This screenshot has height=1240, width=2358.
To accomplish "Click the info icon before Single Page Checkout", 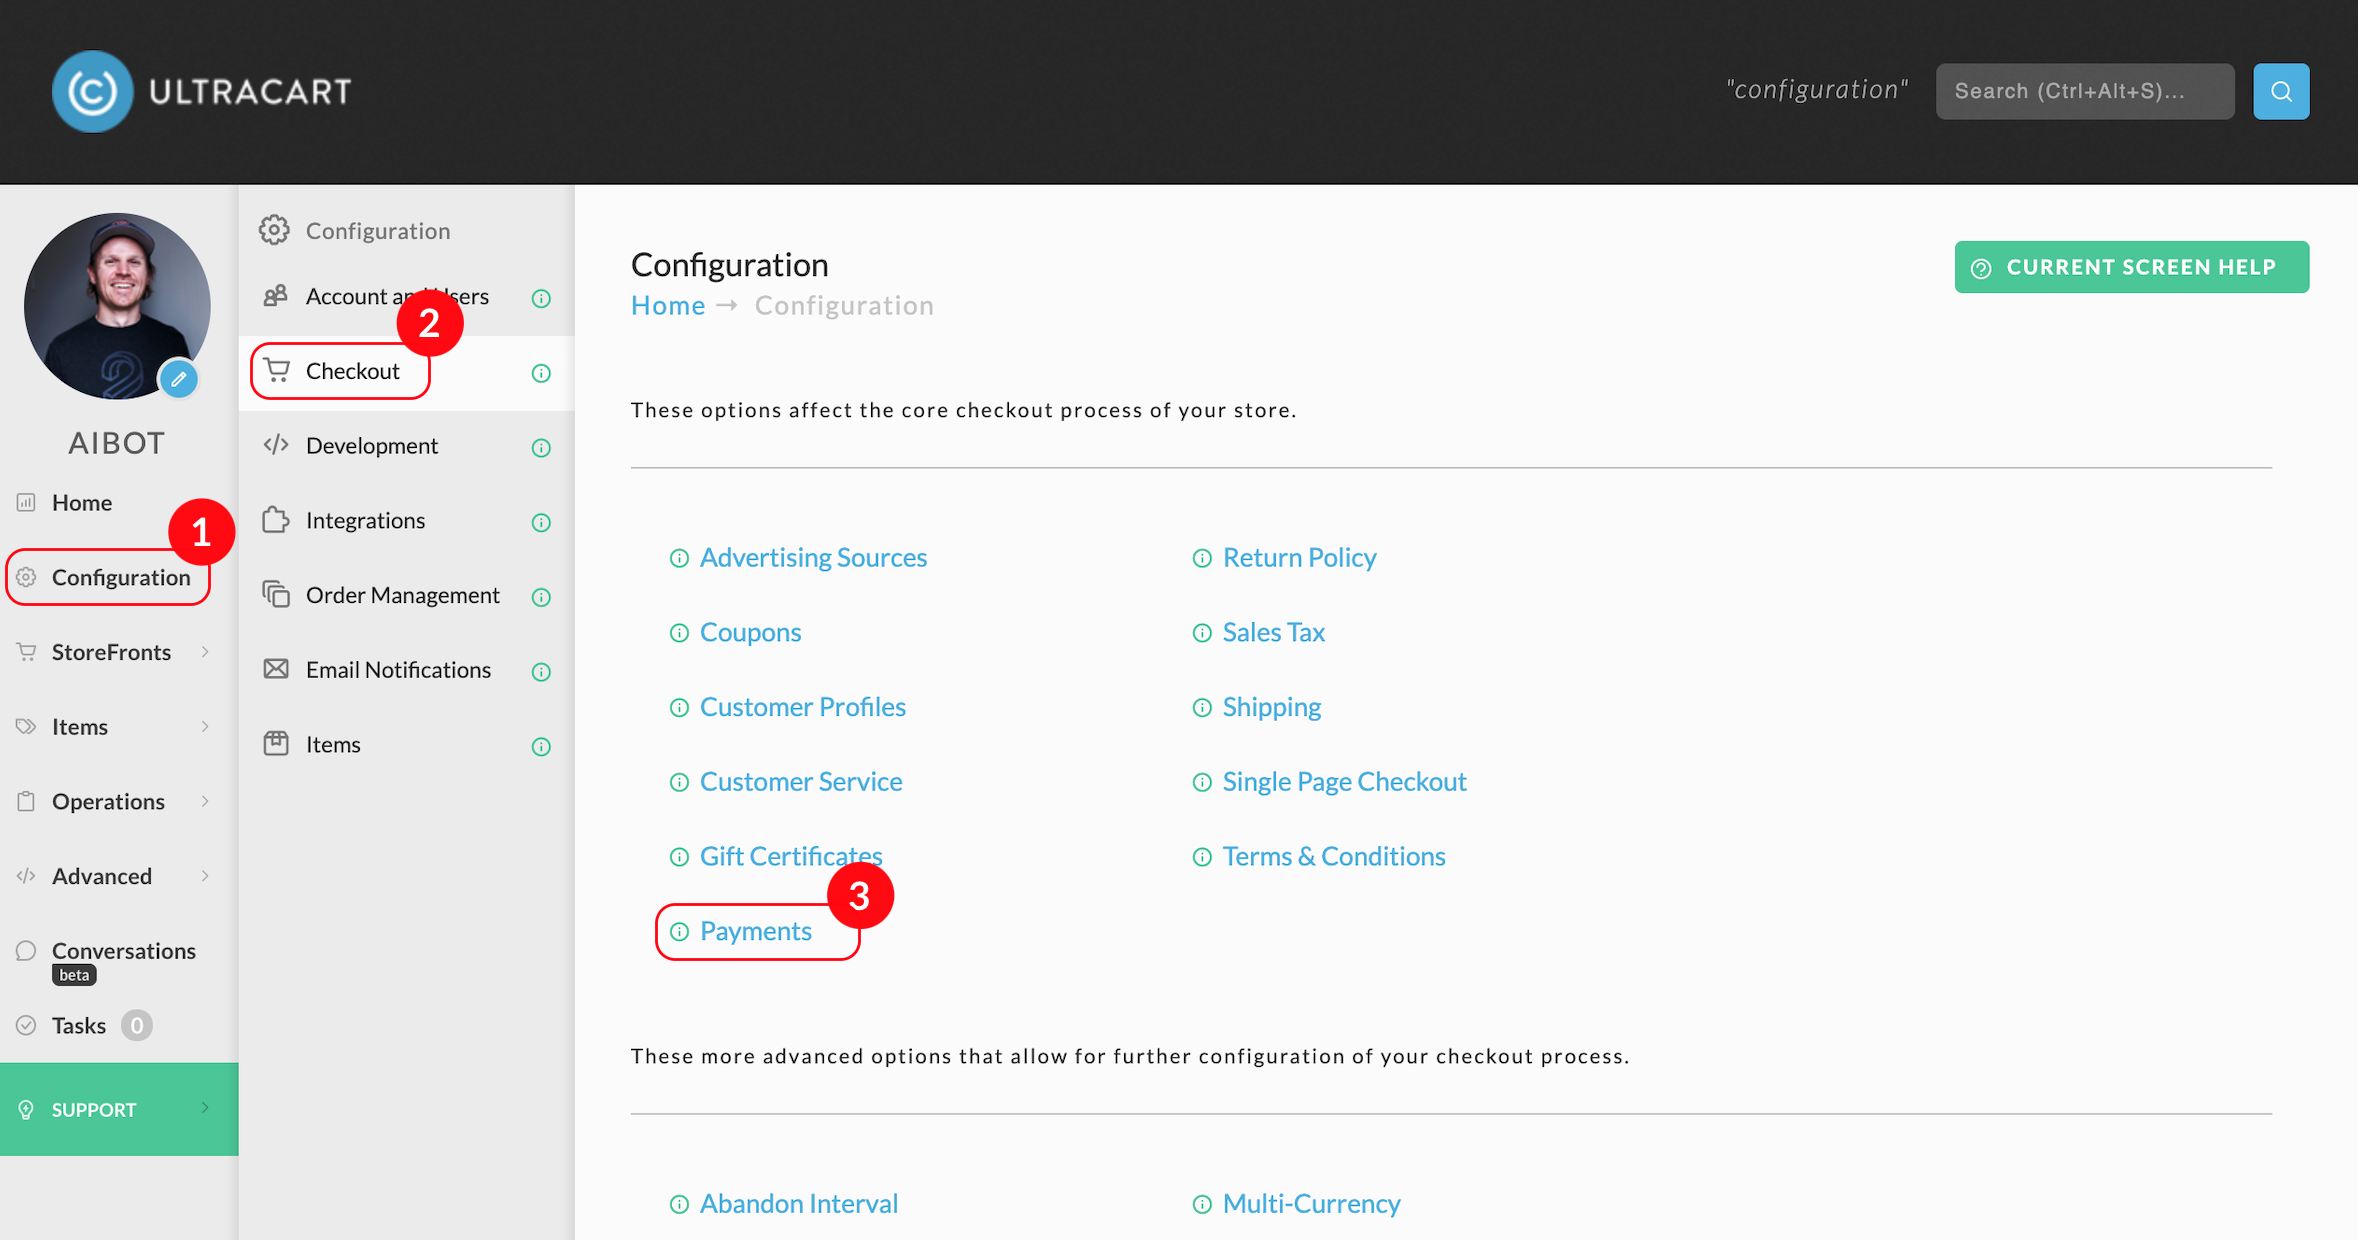I will [x=1202, y=782].
